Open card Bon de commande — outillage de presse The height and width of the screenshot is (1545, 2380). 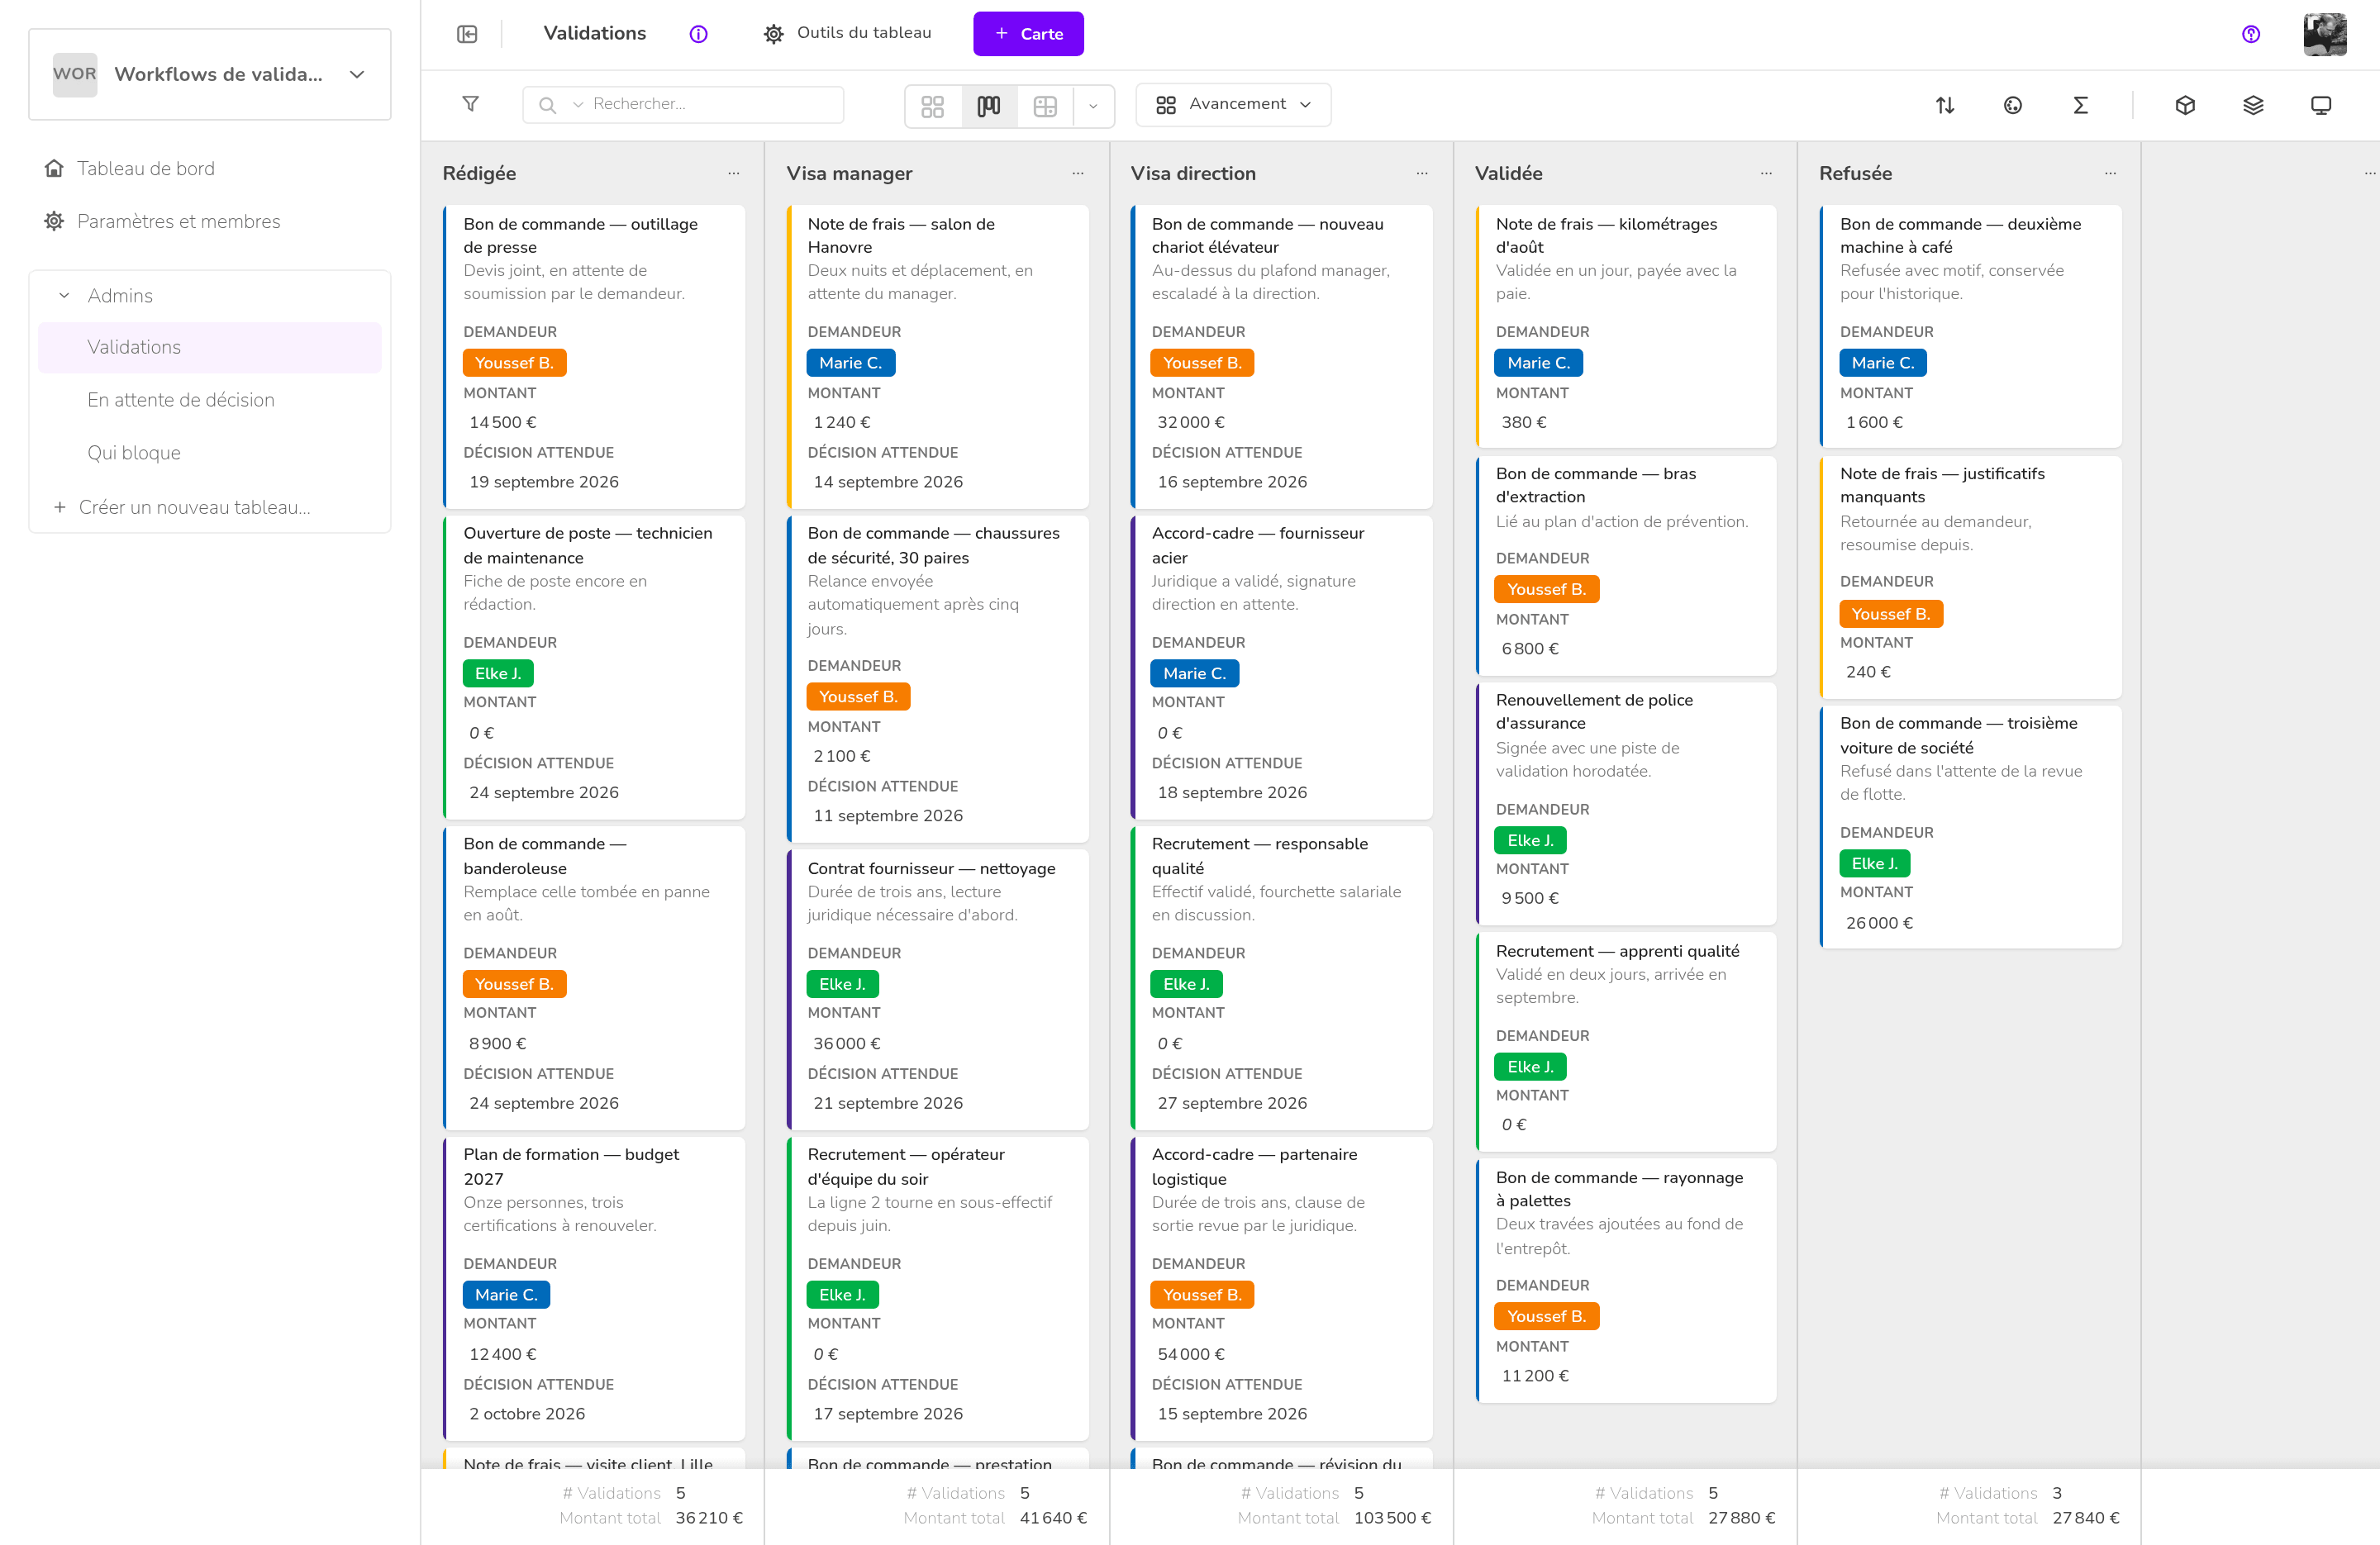(x=594, y=356)
